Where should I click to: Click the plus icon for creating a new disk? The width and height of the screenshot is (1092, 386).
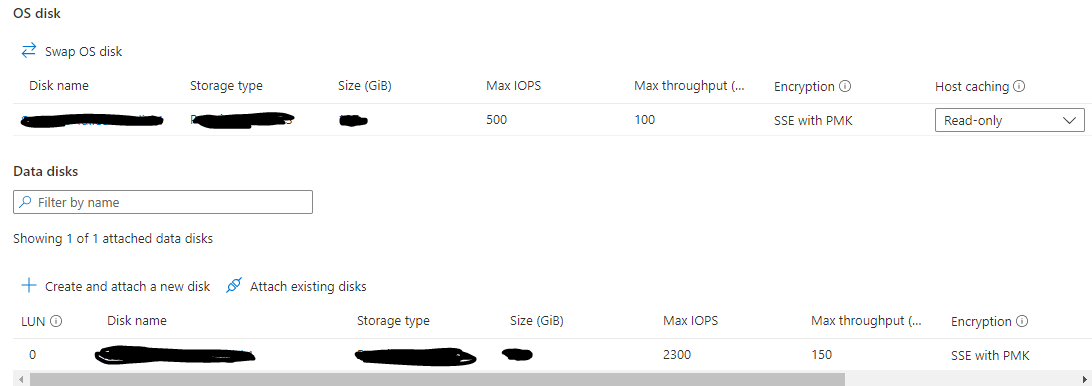29,286
